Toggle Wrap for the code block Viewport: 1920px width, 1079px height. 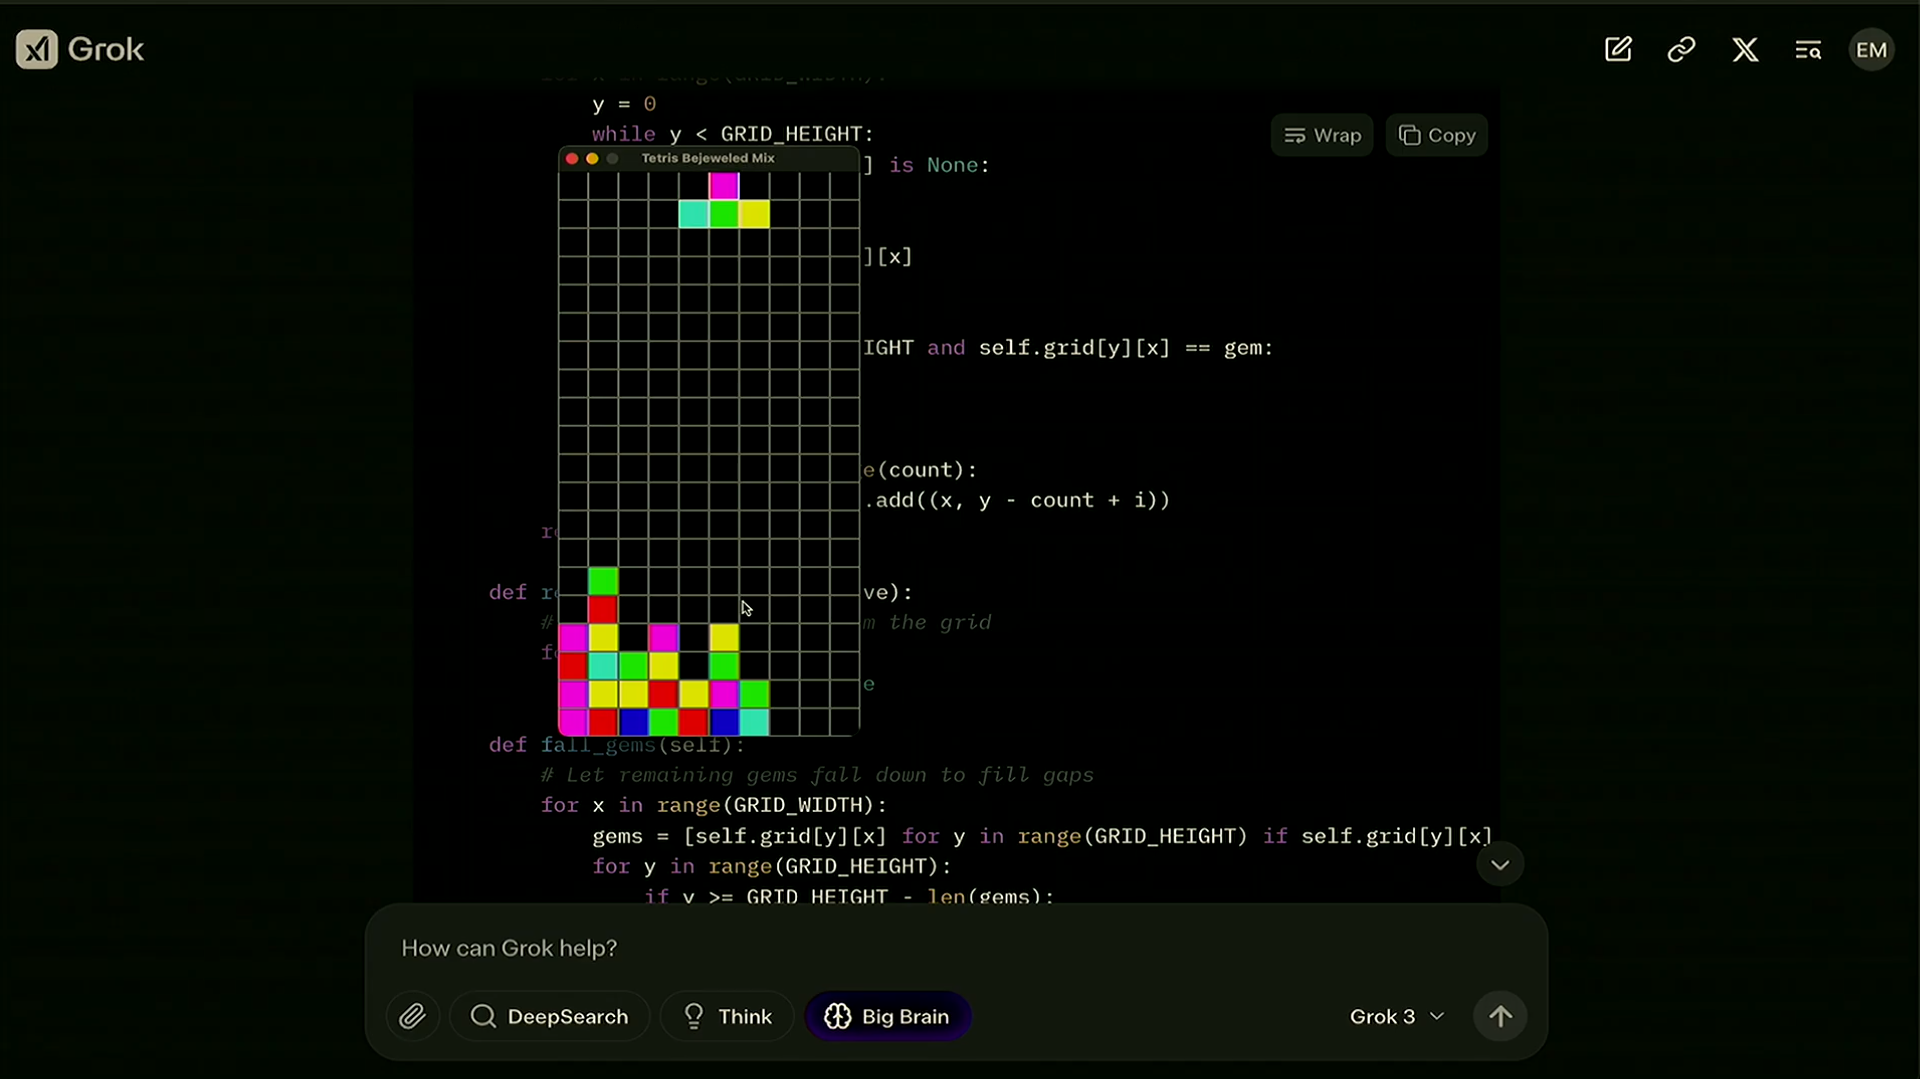pos(1322,135)
